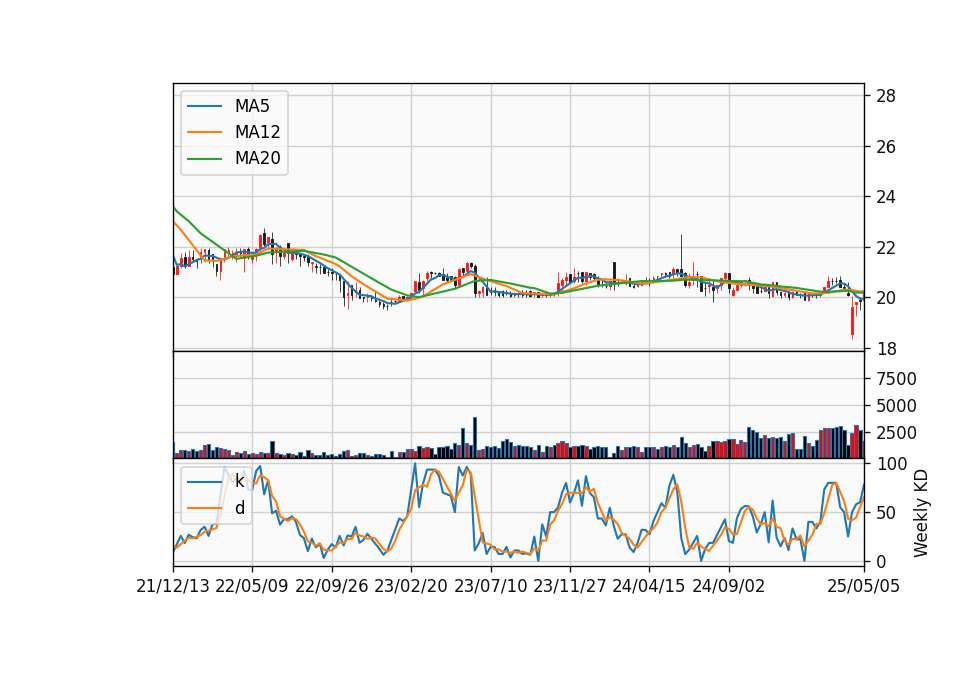Click the price axis value 26
This screenshot has height=690, width=960.
[886, 147]
